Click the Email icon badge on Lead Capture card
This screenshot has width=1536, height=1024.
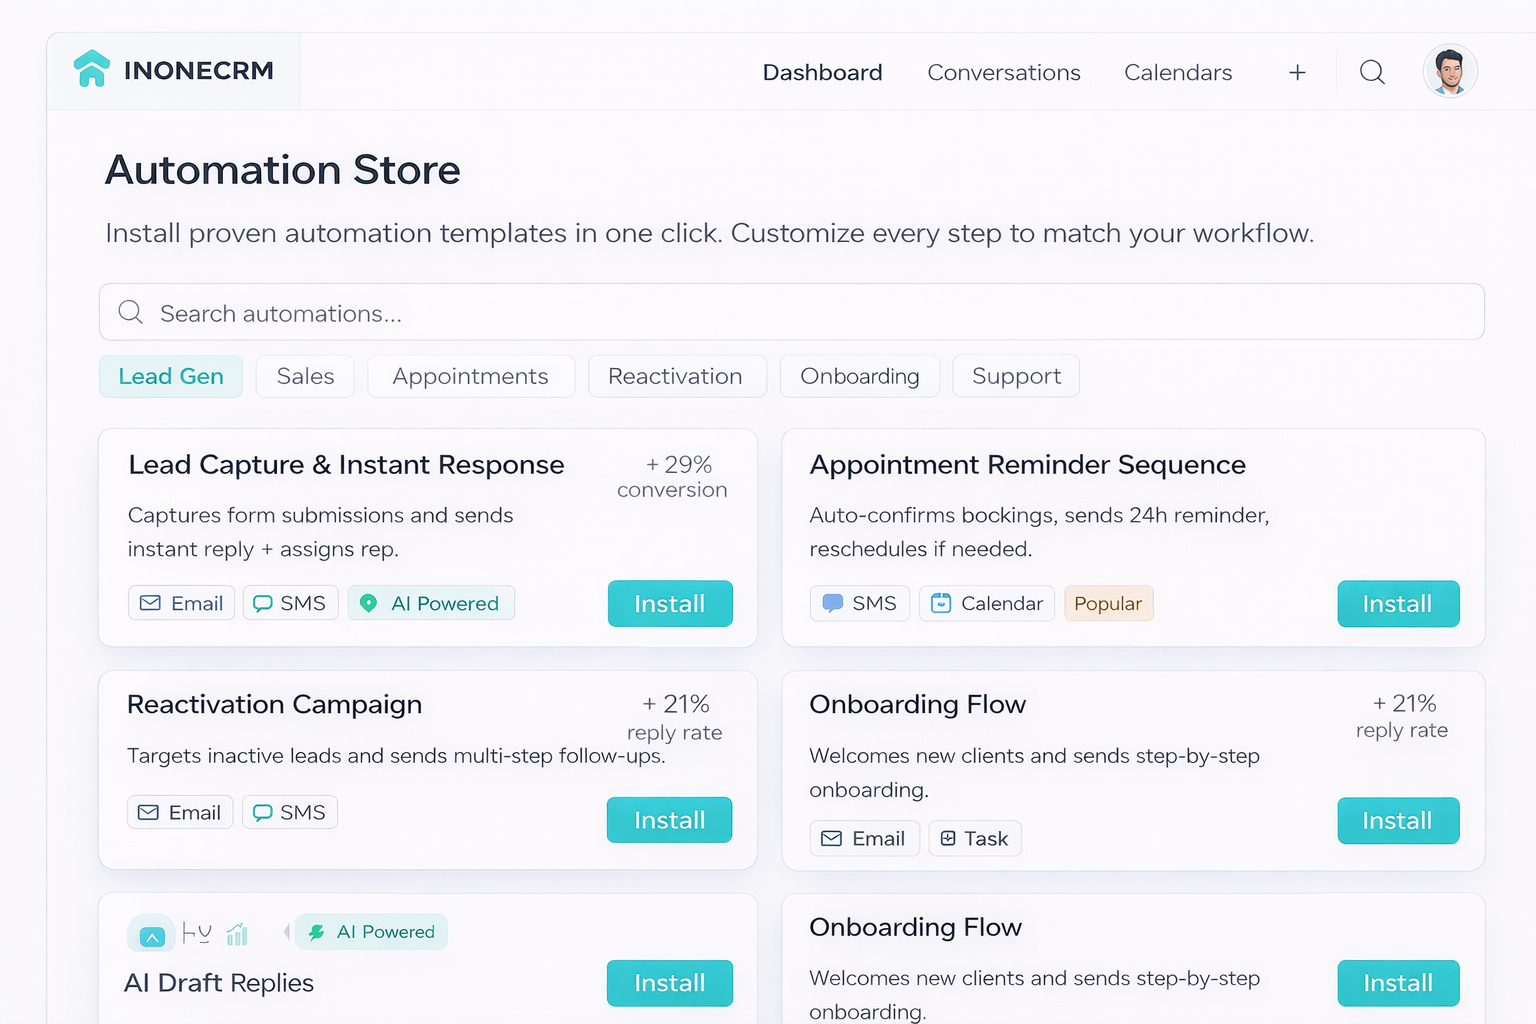coord(151,603)
